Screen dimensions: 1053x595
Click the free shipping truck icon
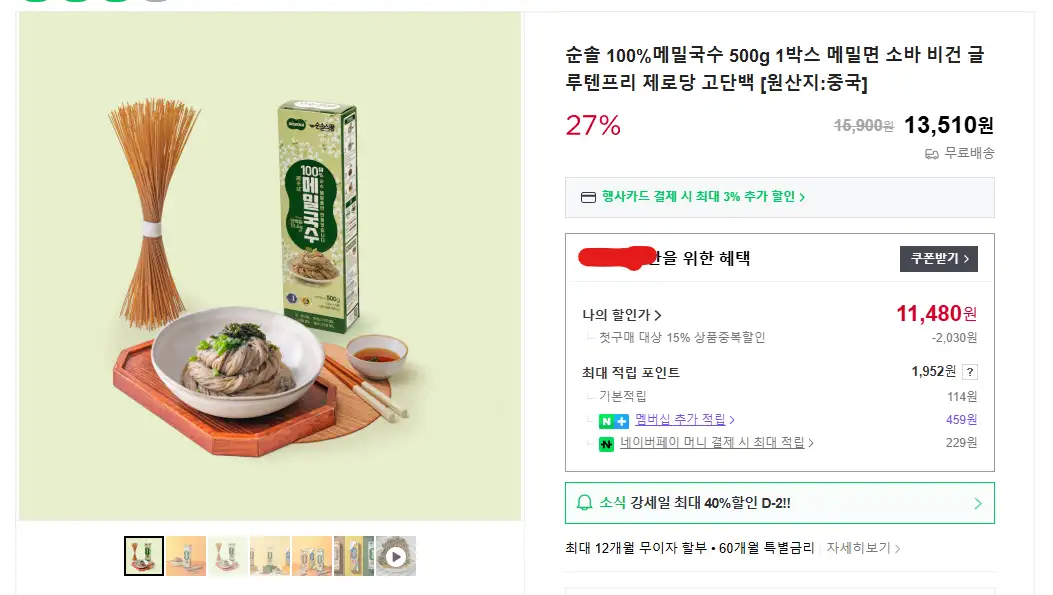pyautogui.click(x=932, y=154)
